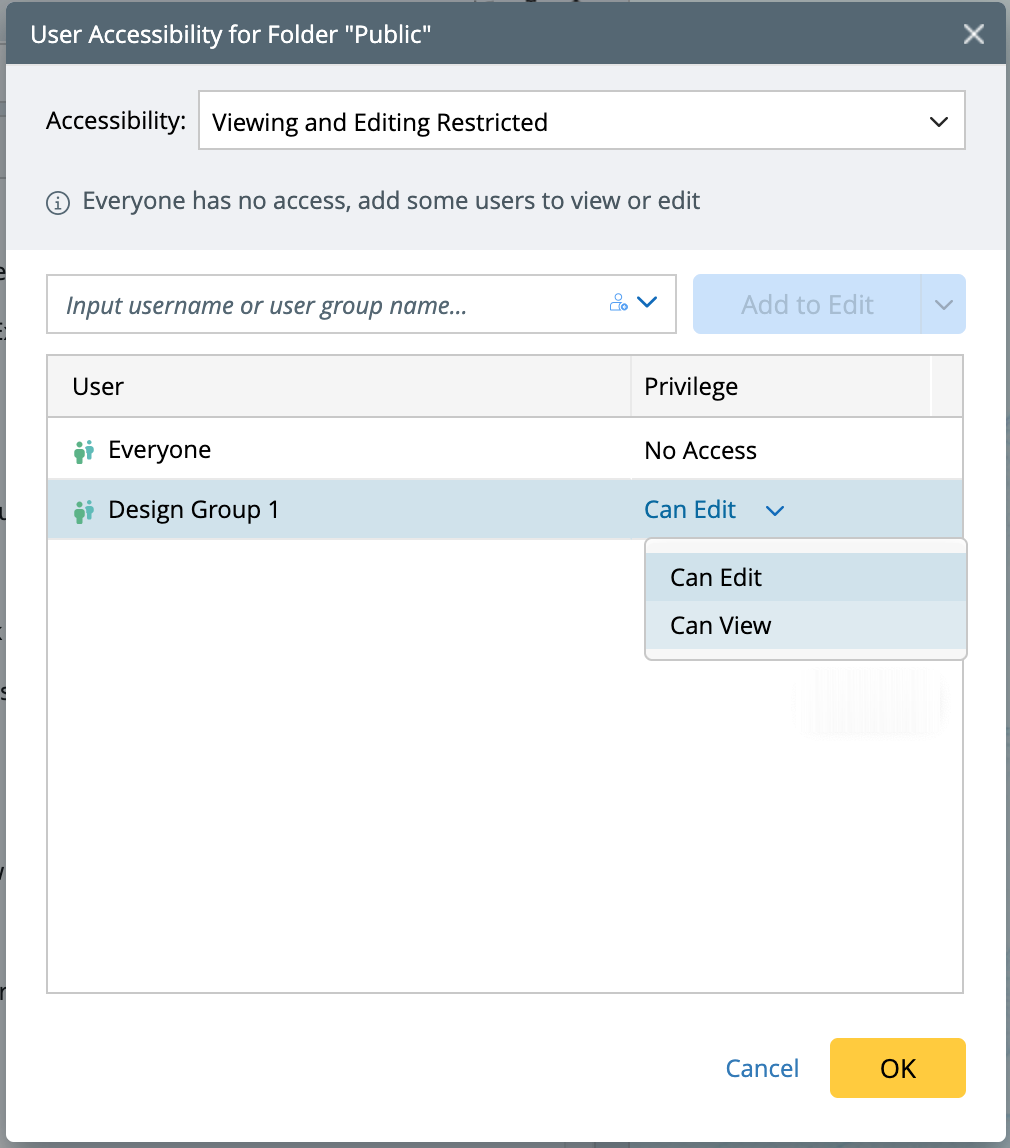Click the info icon beside the access message
The image size is (1010, 1148).
point(58,203)
